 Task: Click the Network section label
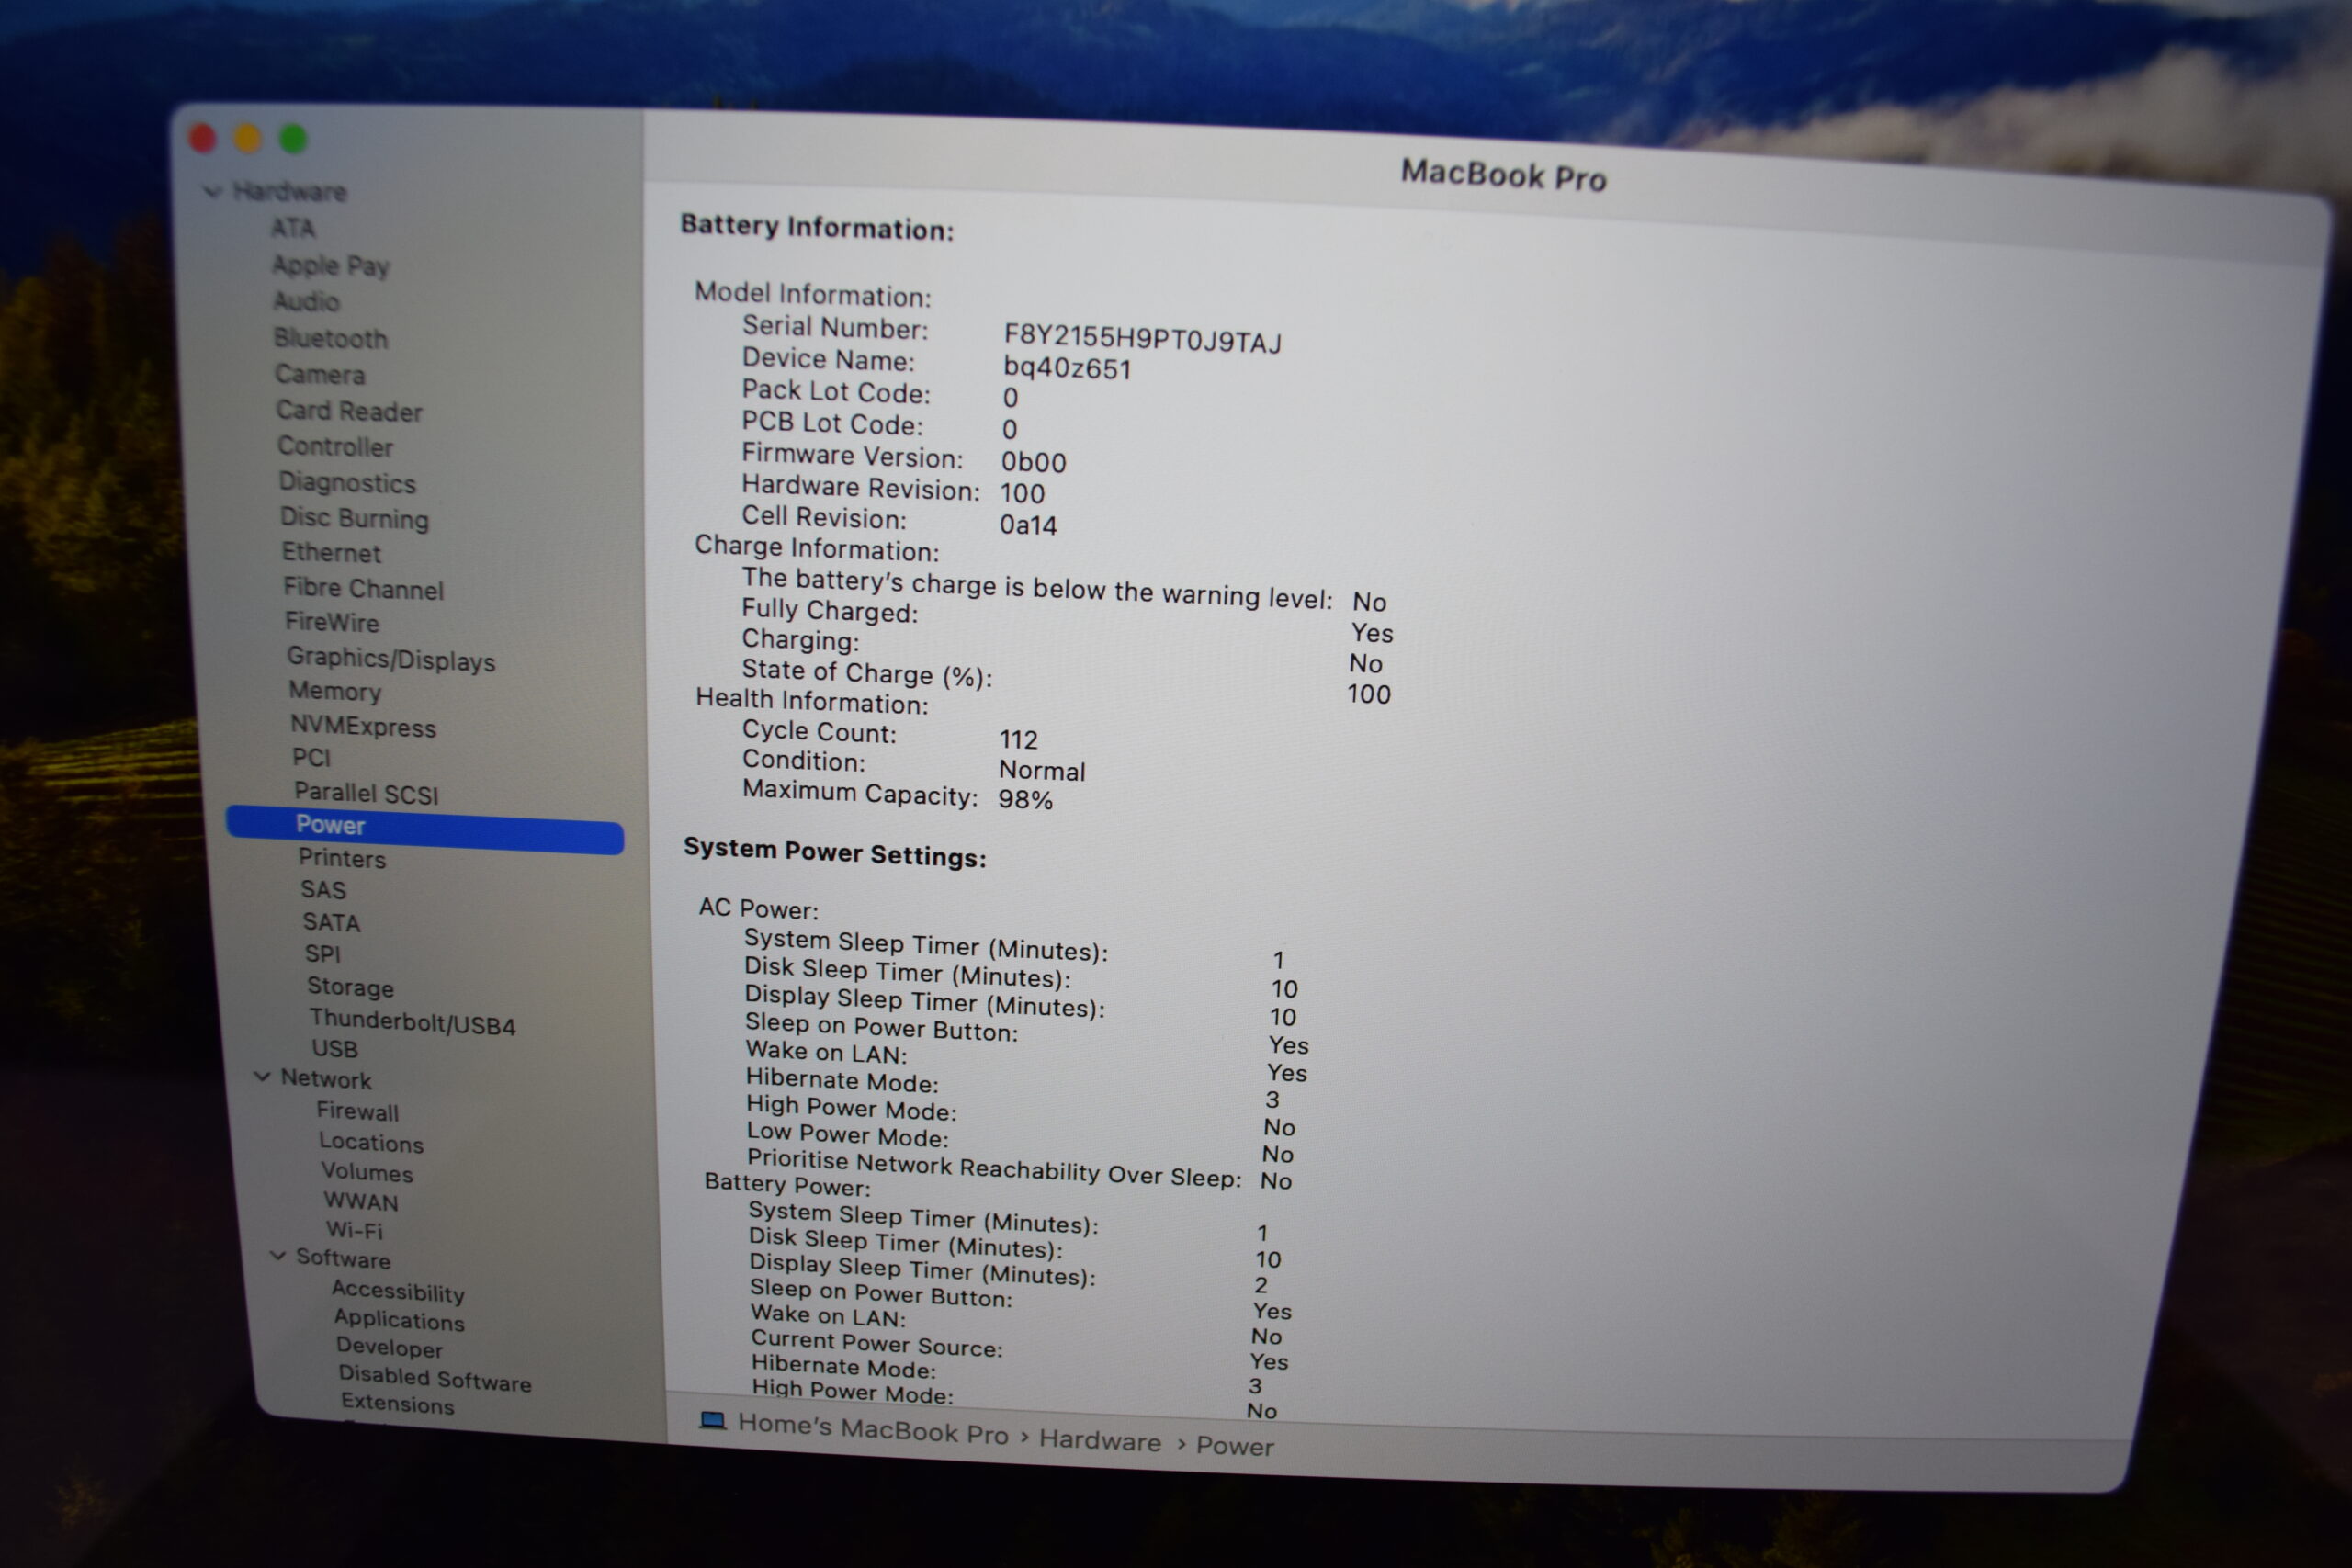[326, 1079]
